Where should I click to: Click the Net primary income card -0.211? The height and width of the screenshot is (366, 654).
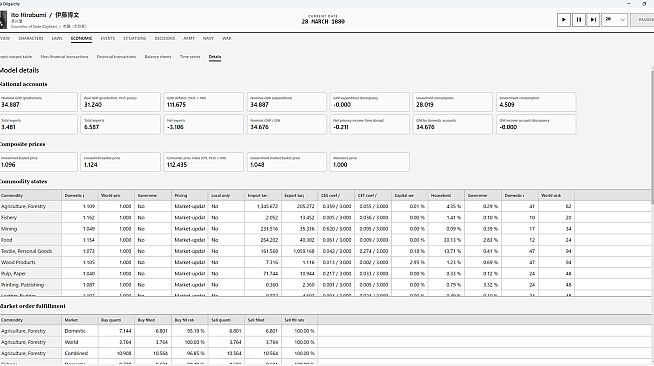tap(370, 124)
